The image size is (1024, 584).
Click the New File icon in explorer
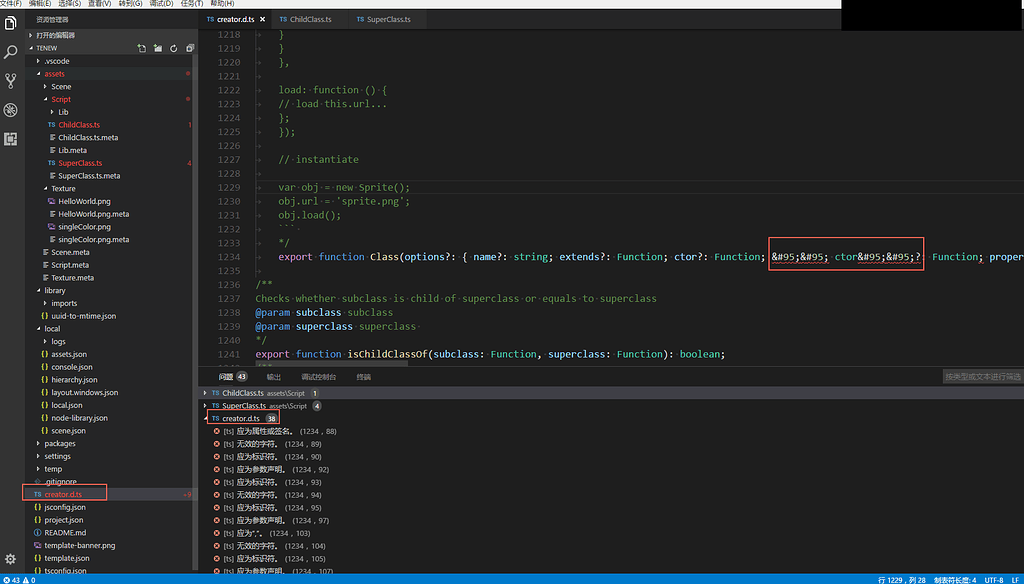tap(142, 48)
